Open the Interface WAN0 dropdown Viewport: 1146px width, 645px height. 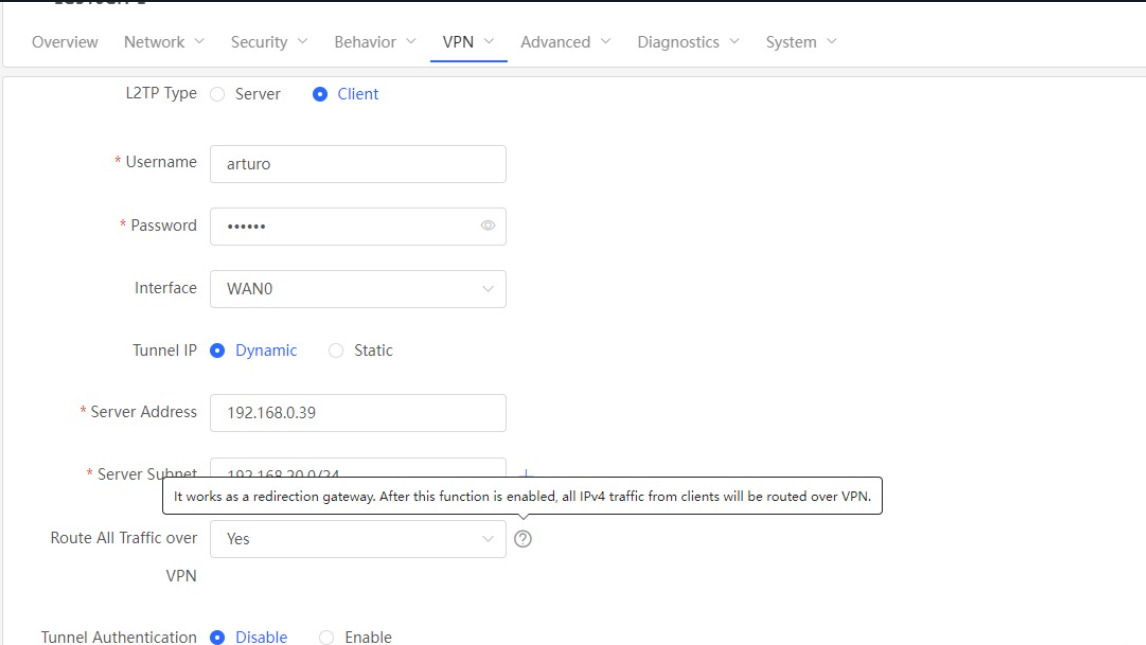click(358, 289)
